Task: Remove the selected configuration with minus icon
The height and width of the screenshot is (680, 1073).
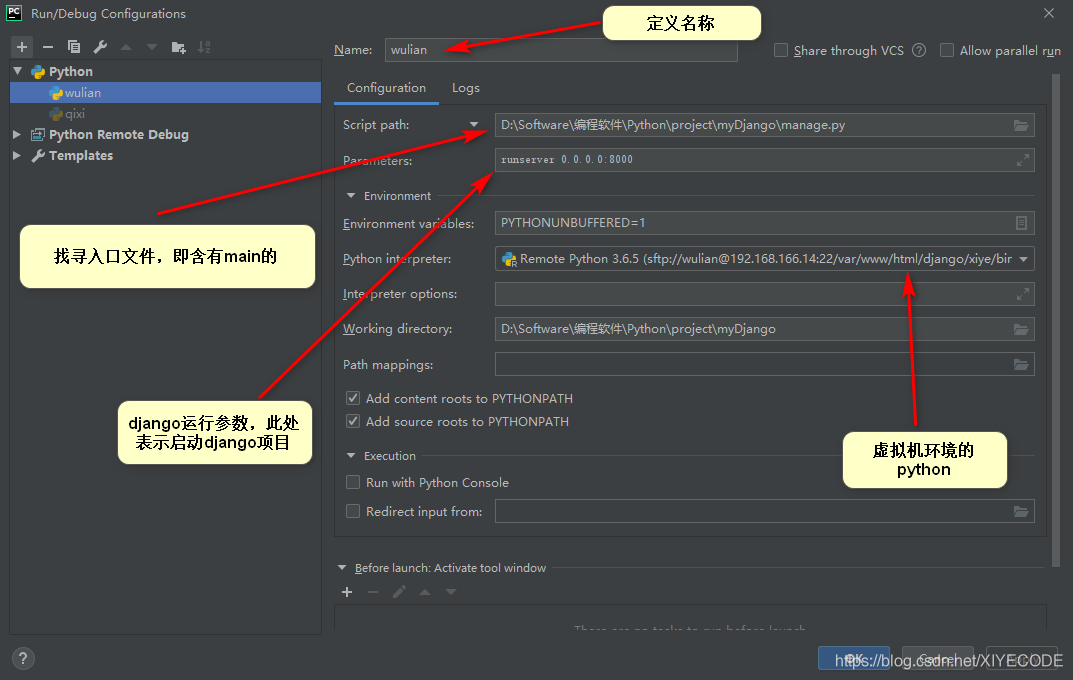Action: [48, 47]
